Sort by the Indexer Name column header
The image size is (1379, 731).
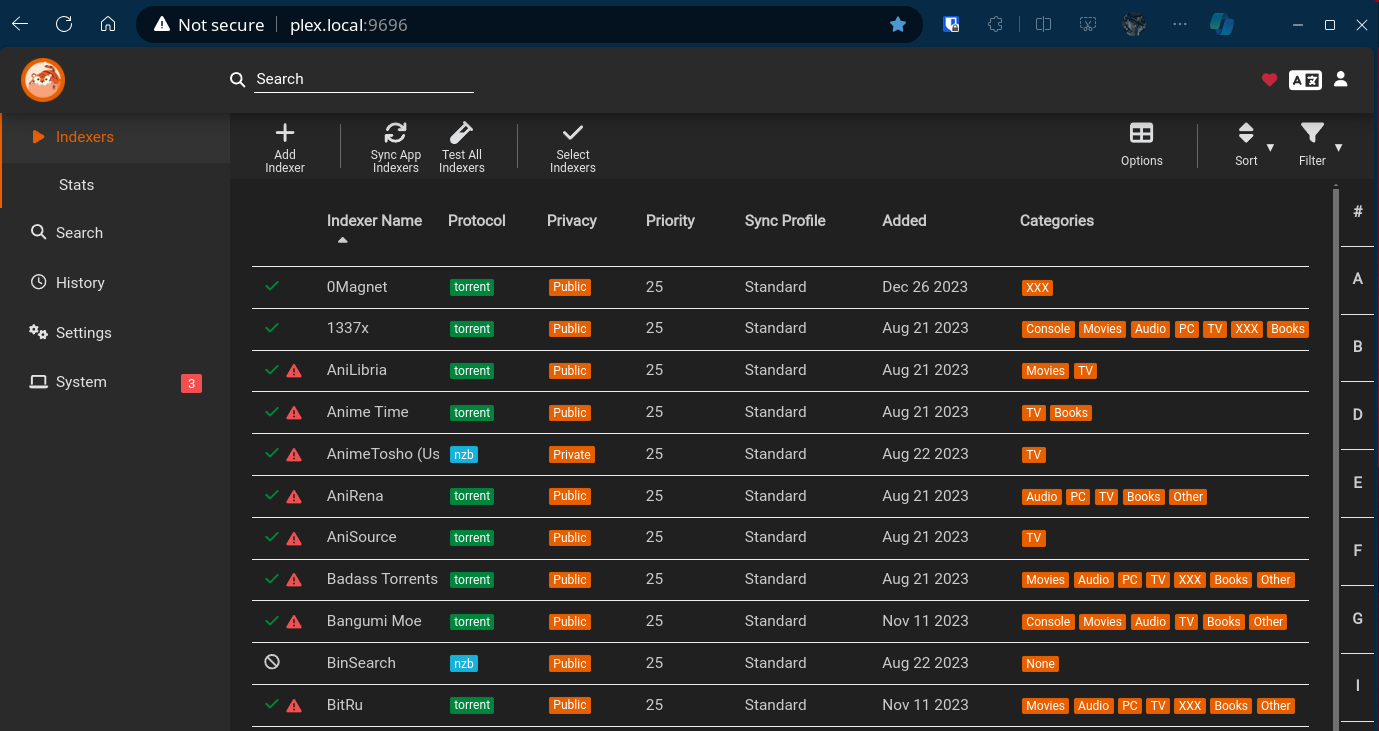[374, 221]
